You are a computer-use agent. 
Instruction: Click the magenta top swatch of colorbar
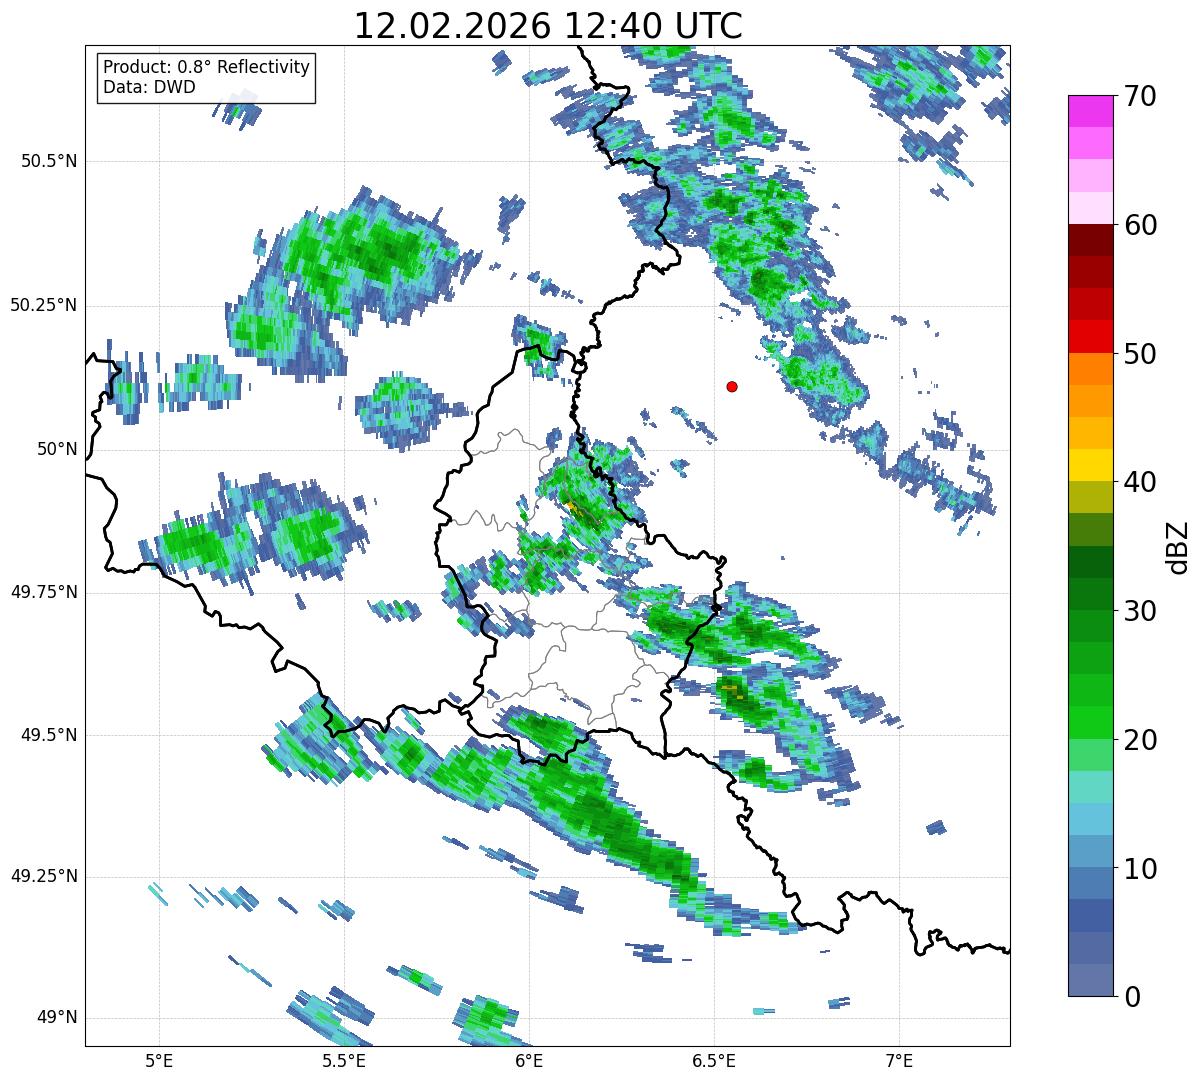pyautogui.click(x=1091, y=111)
